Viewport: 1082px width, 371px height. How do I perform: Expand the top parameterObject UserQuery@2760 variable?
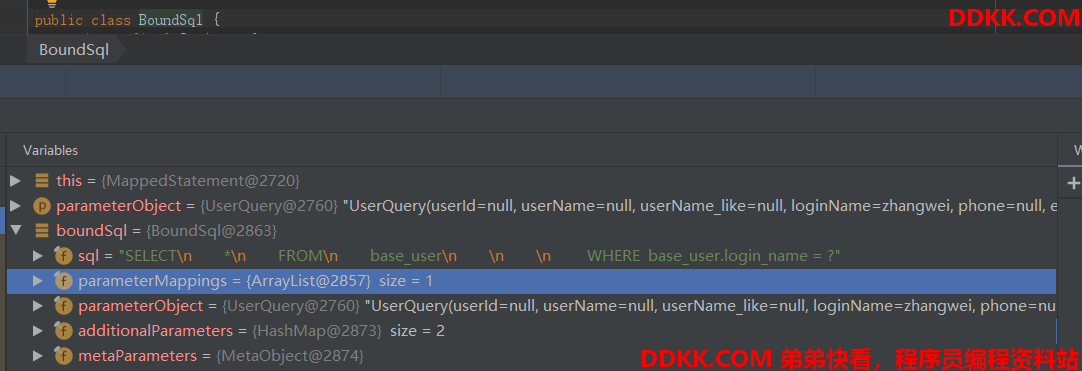15,205
